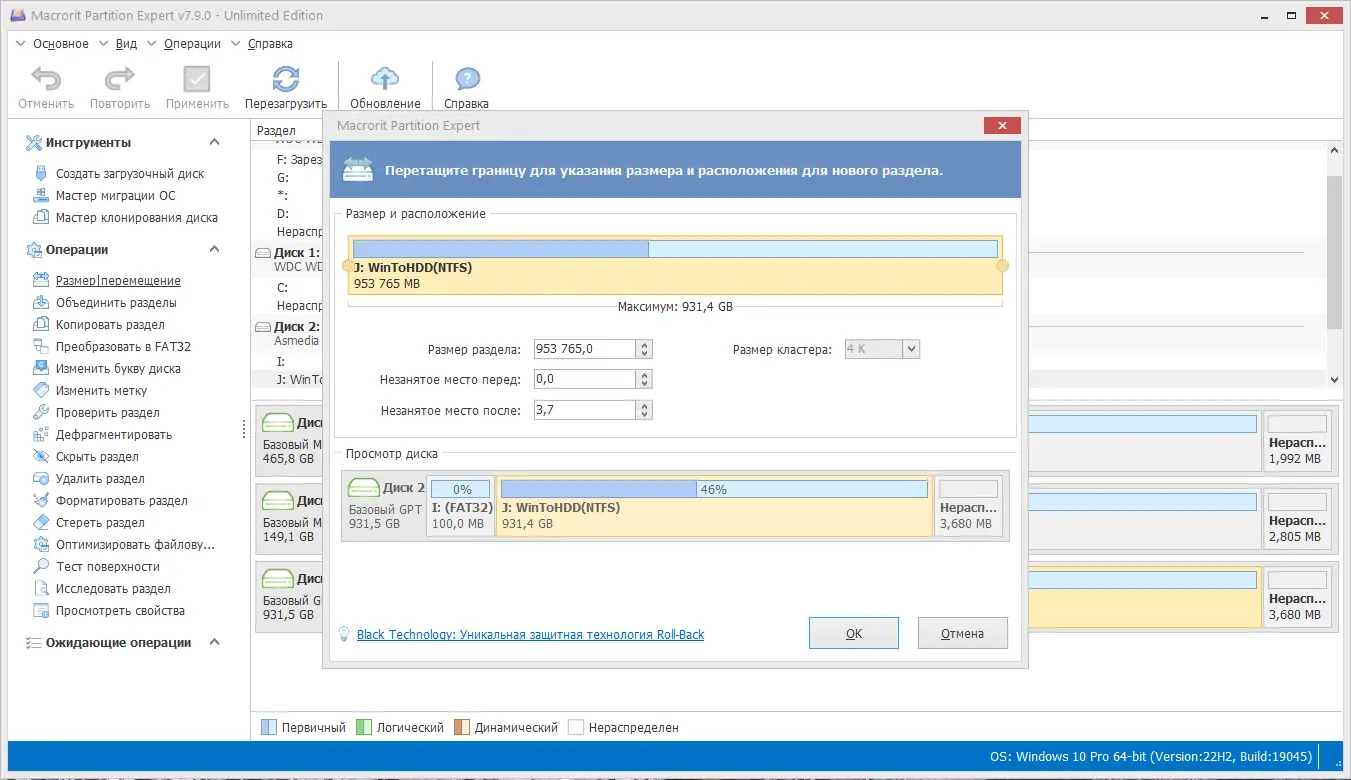
Task: Select I: (FAT32) partition in disk preview
Action: 461,506
